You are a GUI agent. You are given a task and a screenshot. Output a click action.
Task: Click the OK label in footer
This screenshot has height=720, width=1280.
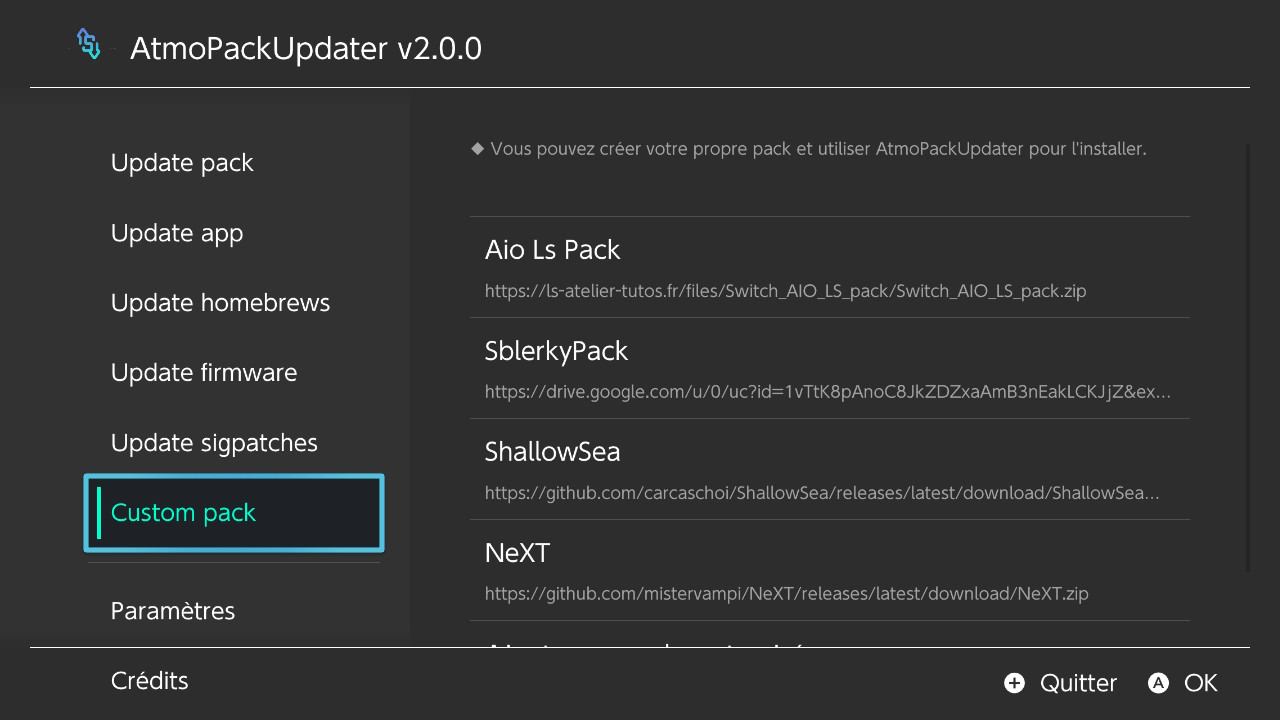click(1201, 683)
